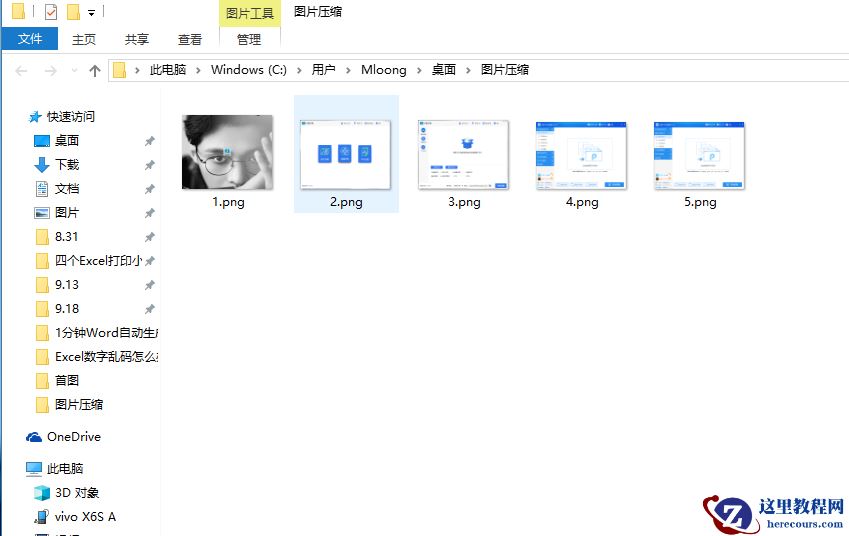
Task: Open 文档 in quick access
Action: click(67, 188)
